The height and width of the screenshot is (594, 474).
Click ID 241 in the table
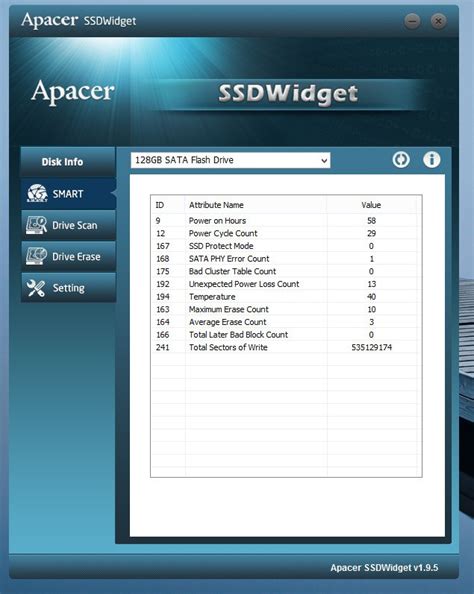163,347
